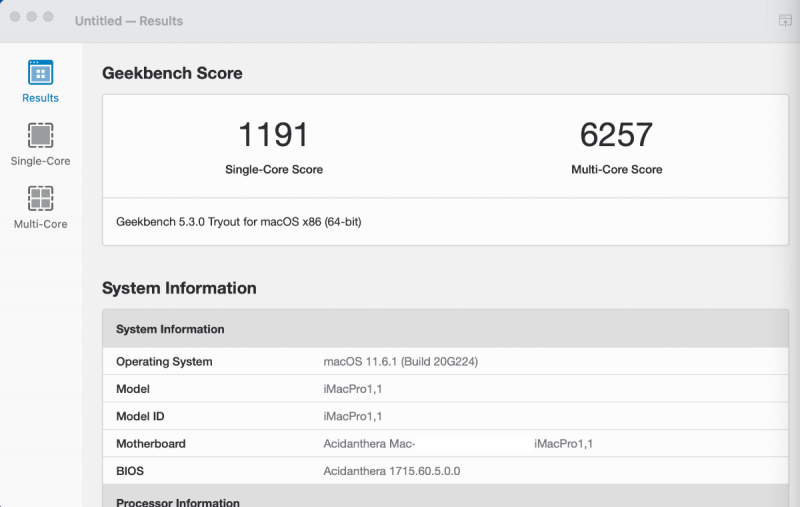Click the Model ID row value iMacPro1,1
This screenshot has height=507, width=800.
pos(353,416)
